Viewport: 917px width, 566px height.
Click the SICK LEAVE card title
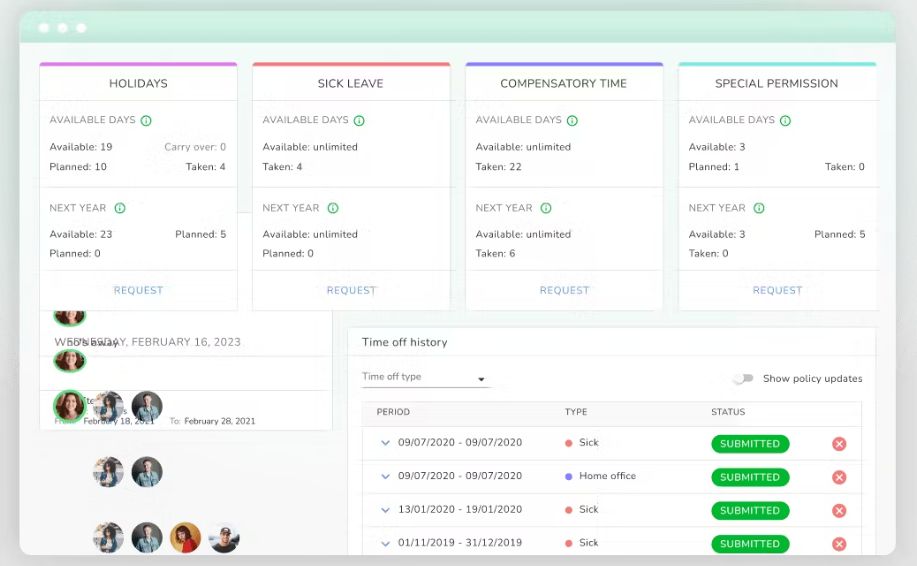coord(350,84)
